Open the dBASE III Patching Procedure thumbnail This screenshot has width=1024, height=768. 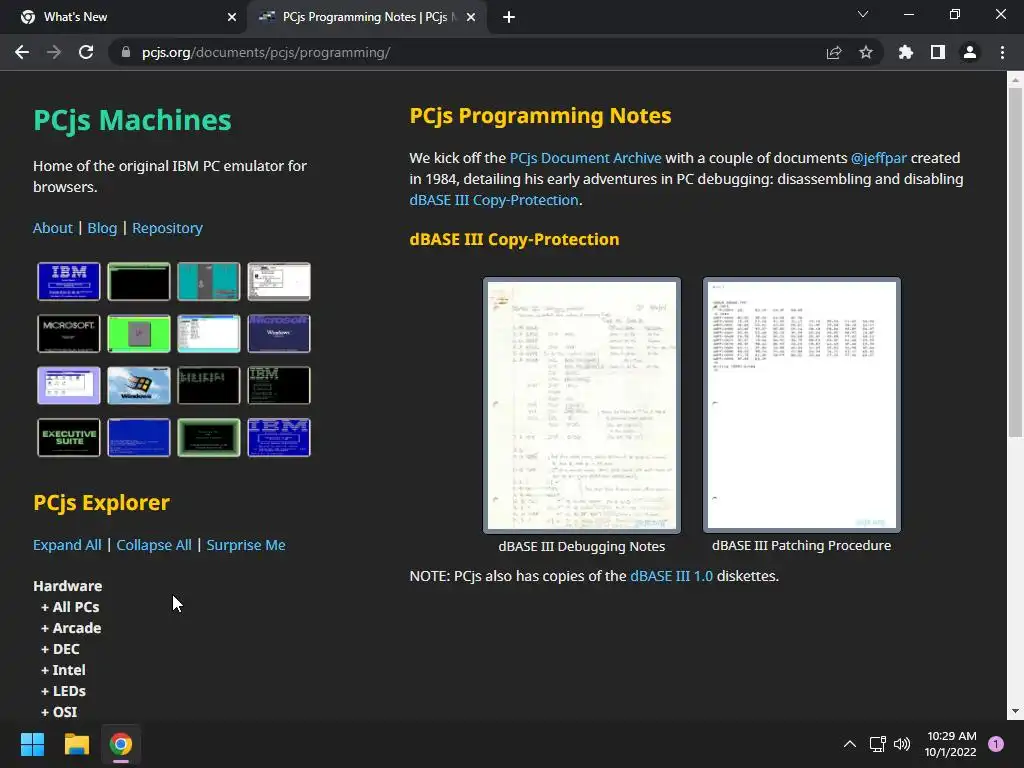[x=802, y=405]
